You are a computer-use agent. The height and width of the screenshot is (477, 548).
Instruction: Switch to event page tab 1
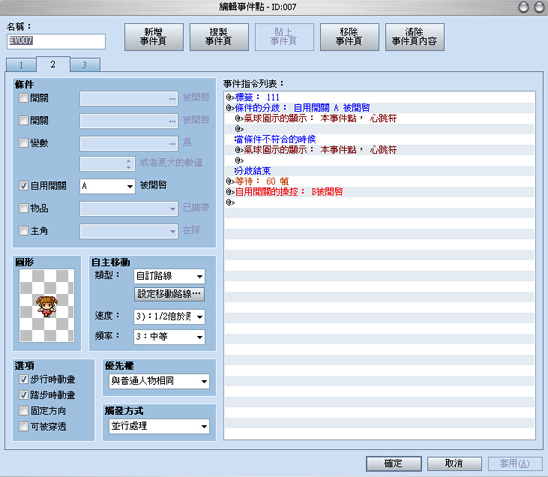click(x=21, y=65)
